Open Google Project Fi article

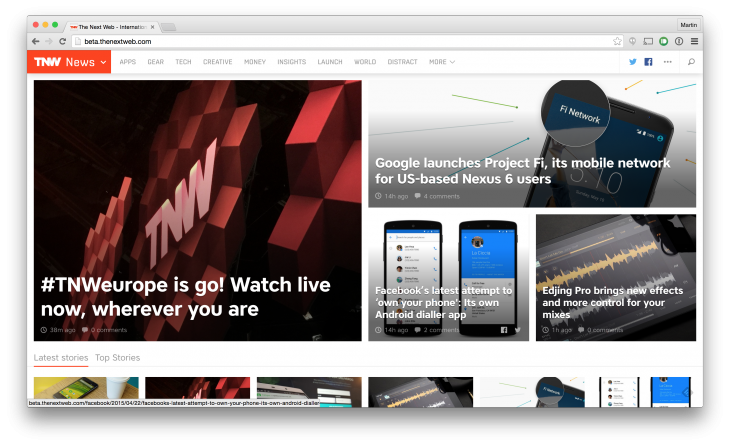coord(522,171)
